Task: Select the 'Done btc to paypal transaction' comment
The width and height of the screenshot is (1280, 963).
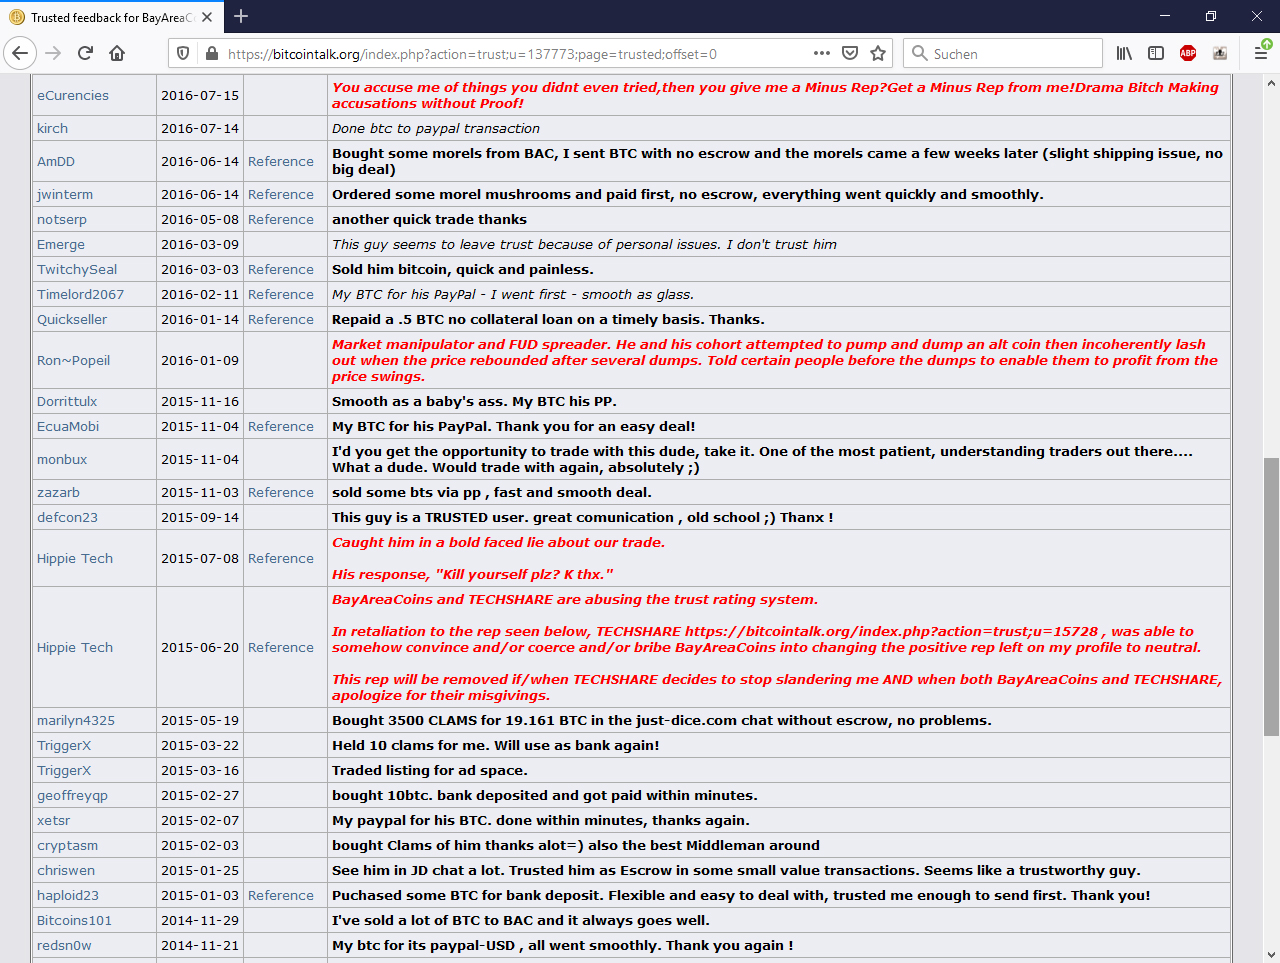Action: 436,128
